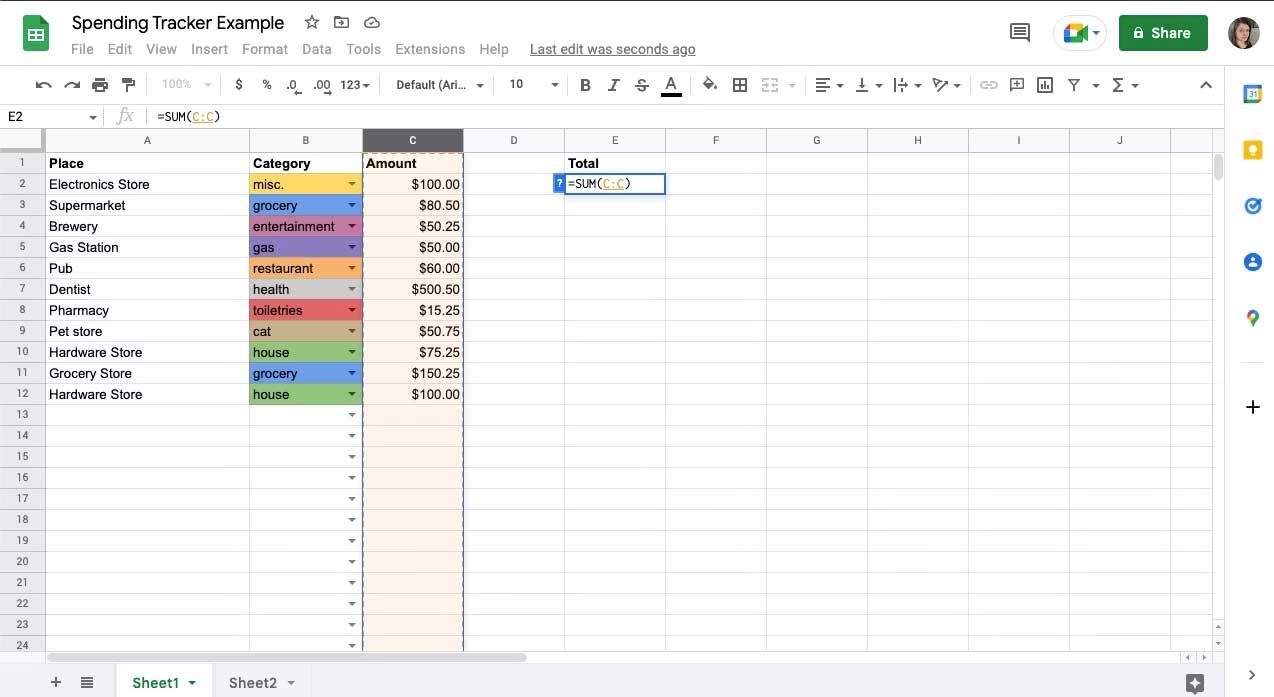
Task: Open the text color picker
Action: pos(671,84)
